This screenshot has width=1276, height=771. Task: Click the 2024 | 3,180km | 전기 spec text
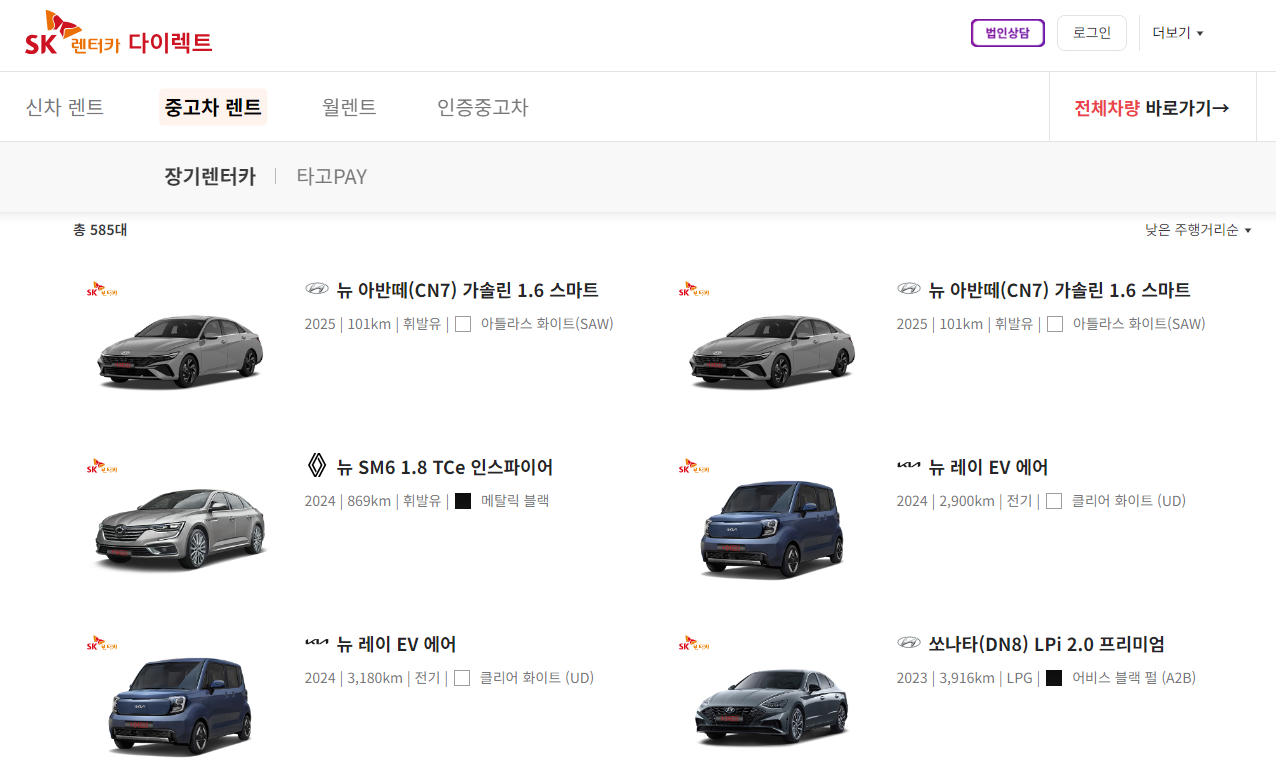point(372,678)
